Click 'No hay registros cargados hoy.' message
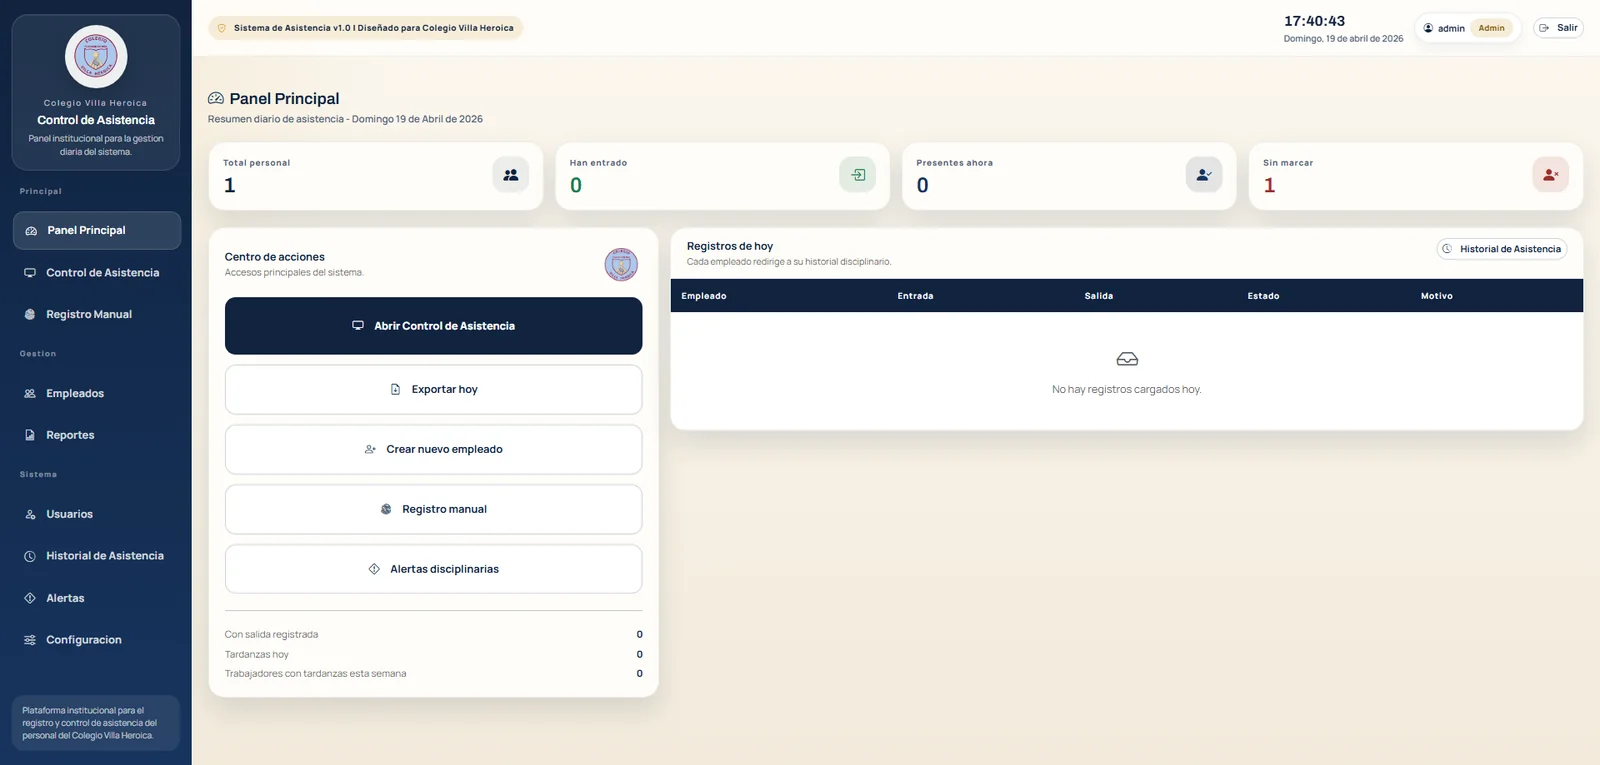The width and height of the screenshot is (1600, 765). (x=1127, y=390)
